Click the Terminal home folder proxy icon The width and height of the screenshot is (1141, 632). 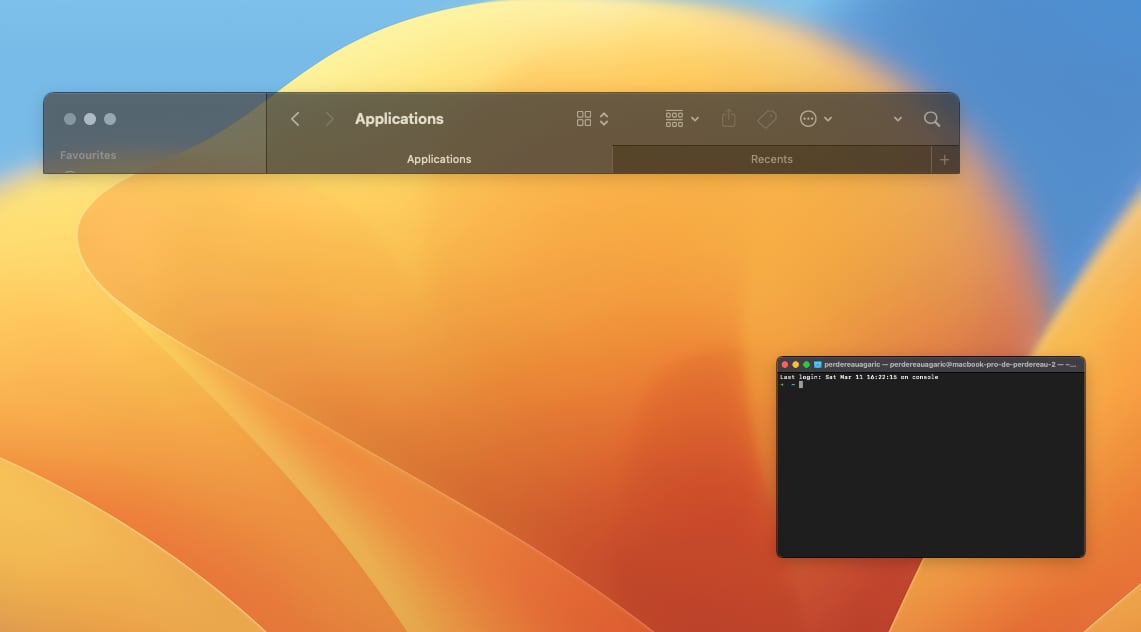coord(817,364)
